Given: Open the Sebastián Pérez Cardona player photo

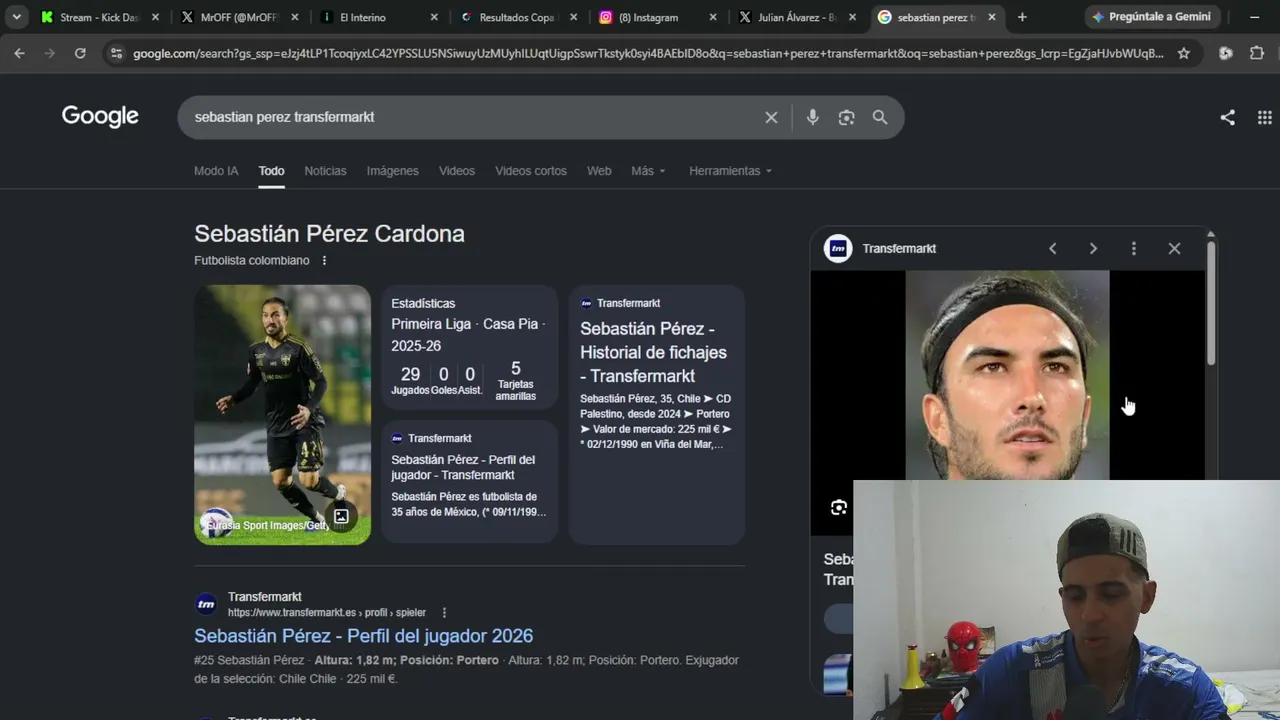Looking at the screenshot, I should point(282,414).
